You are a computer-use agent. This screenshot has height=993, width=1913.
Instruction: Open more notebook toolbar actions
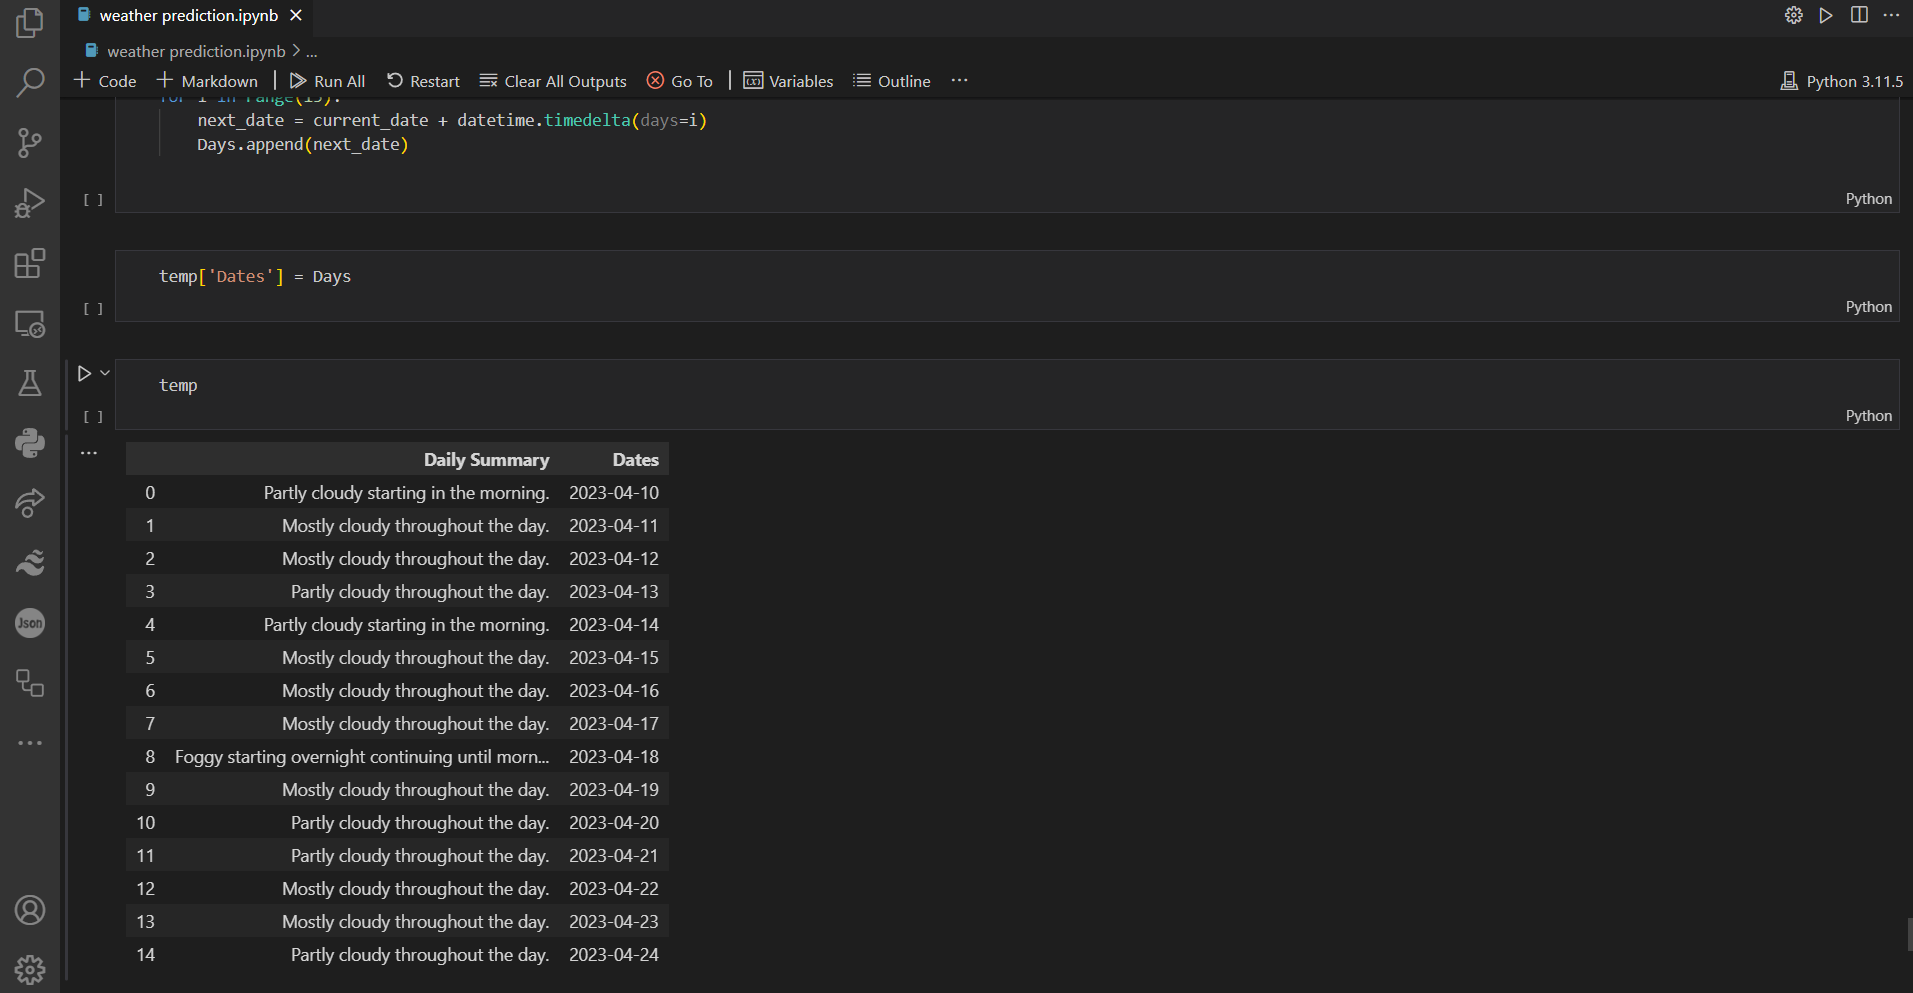(960, 80)
